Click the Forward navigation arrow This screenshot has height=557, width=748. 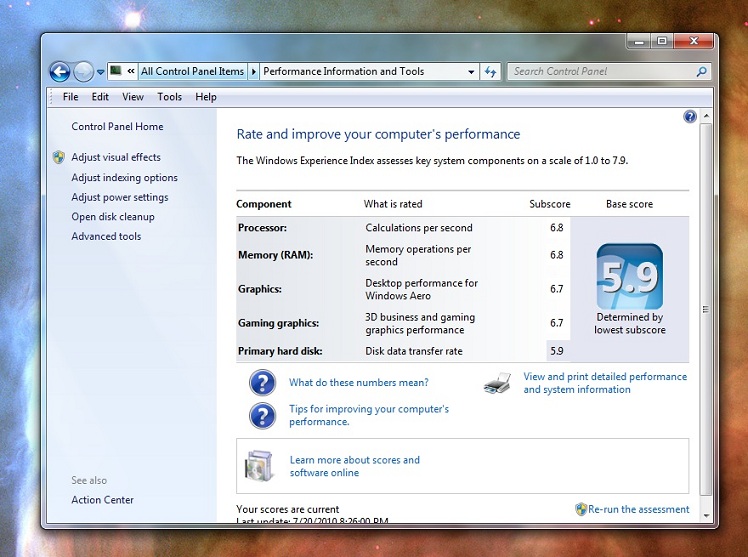(x=84, y=71)
